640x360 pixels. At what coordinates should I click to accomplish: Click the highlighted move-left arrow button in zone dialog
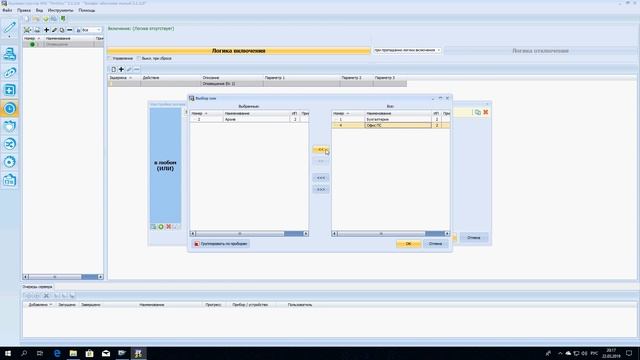[321, 150]
